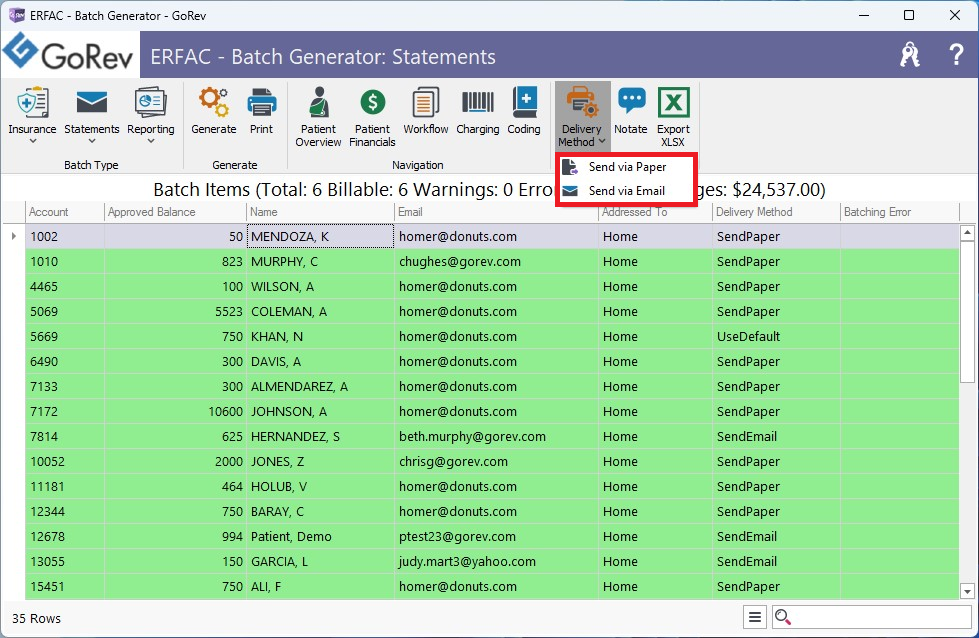This screenshot has width=979, height=638.
Task: Select account 1010 cell
Action: (x=64, y=262)
